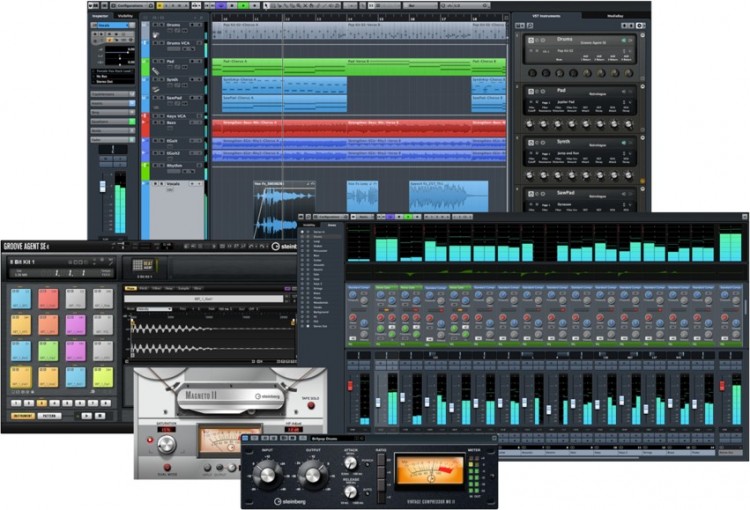Toggle the red Dual Mode button on Magneto II
This screenshot has height=510, width=750.
167,467
